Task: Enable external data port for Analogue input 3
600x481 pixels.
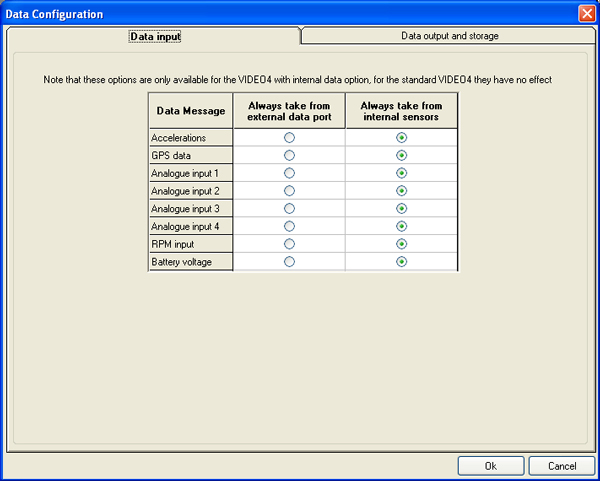Action: [x=289, y=208]
